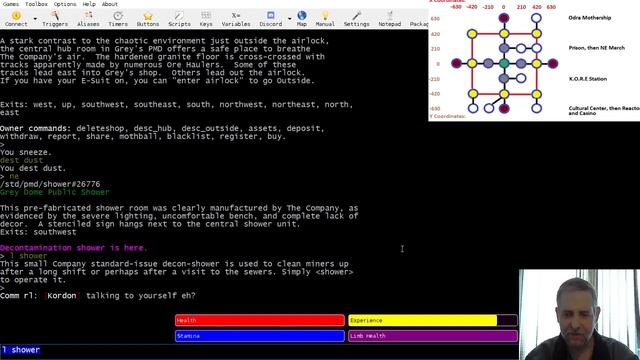Click the 'You sneeze.' line
Screen dimensions: 640x360
[x=26, y=152]
